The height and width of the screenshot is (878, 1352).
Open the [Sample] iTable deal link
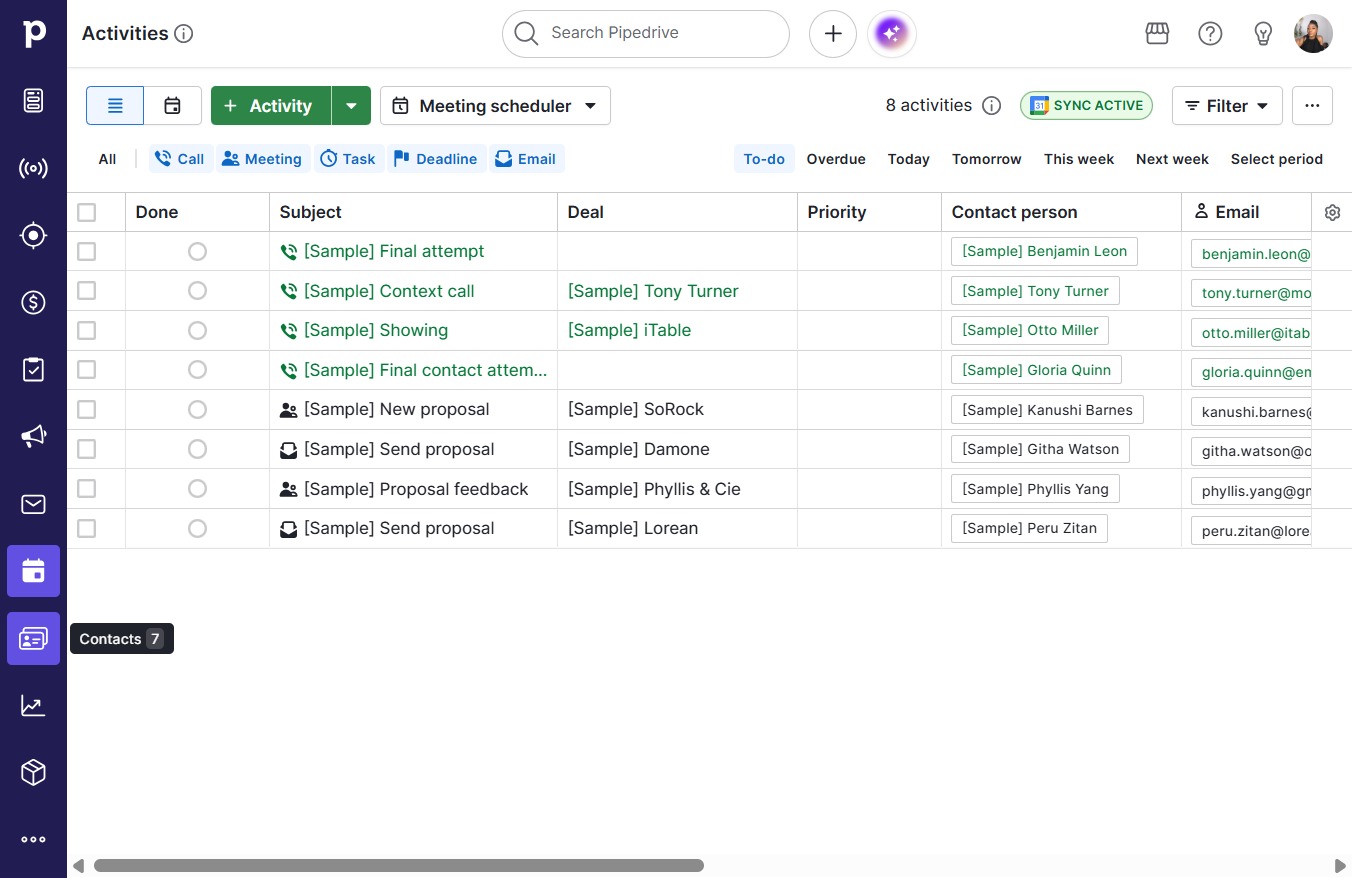coord(629,330)
